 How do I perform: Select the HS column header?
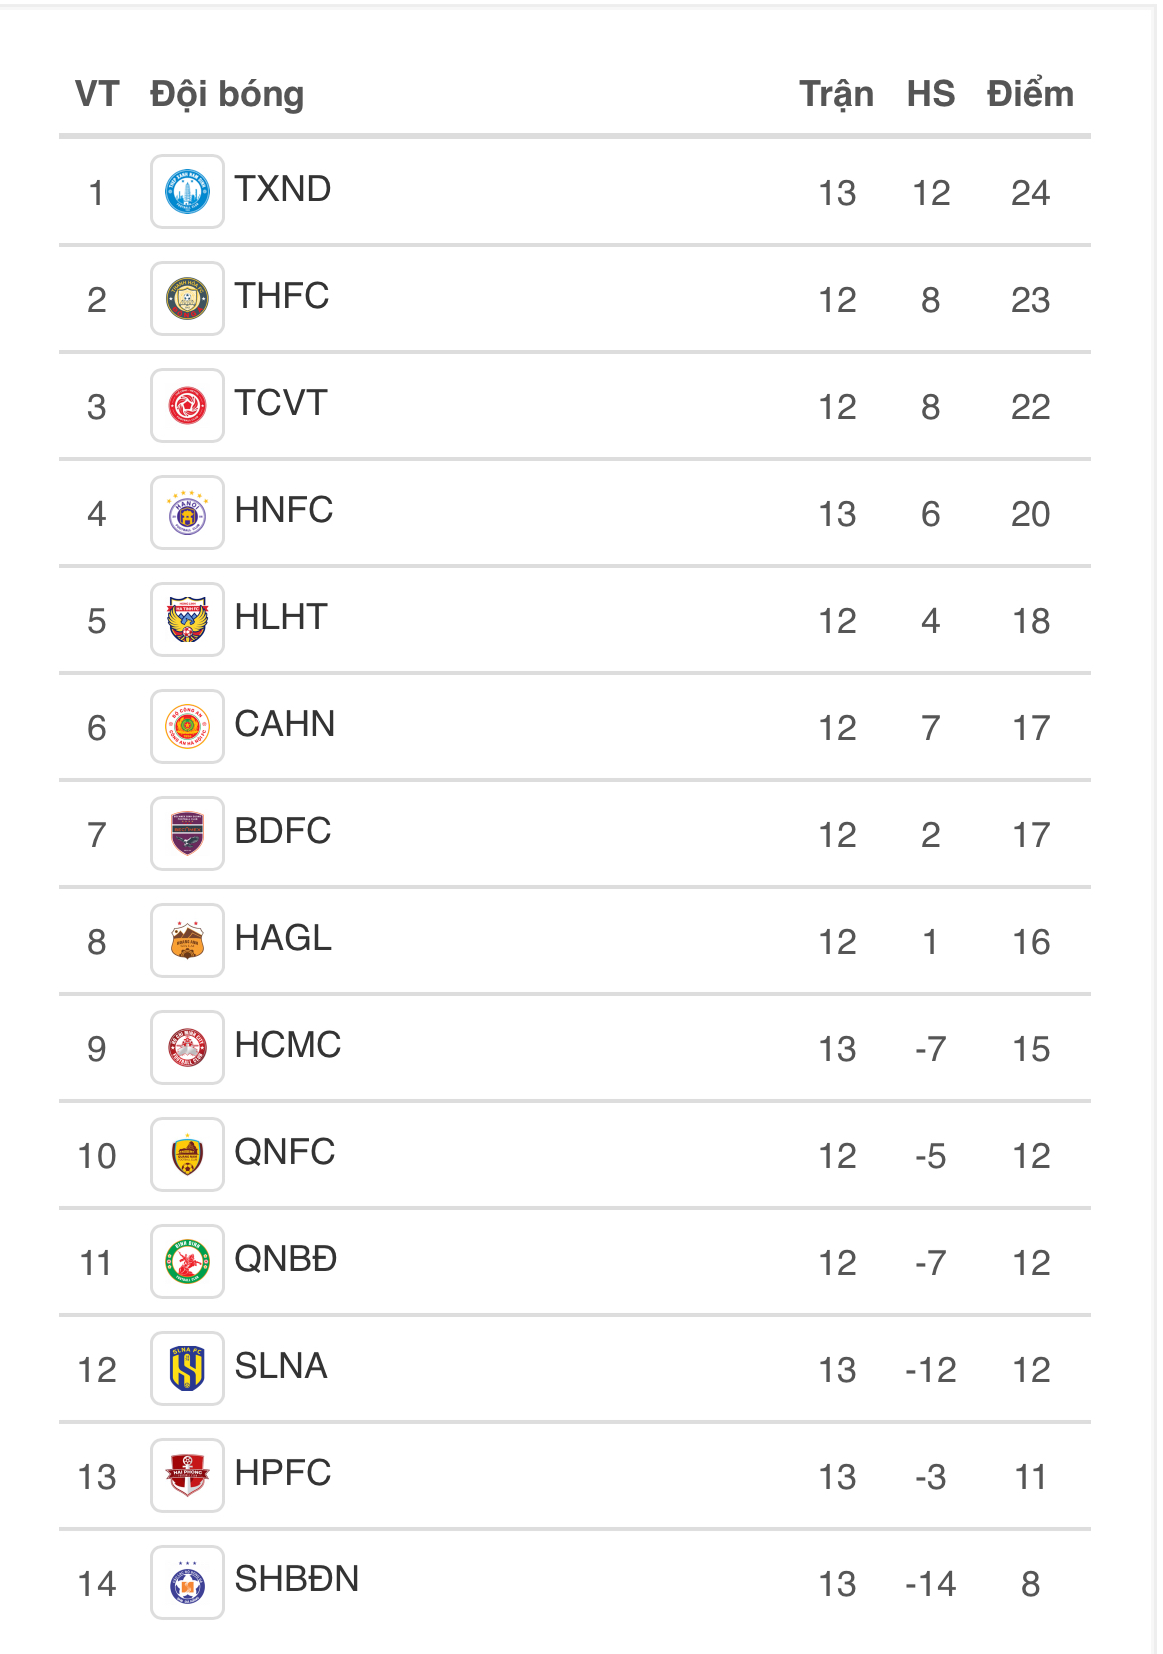(x=931, y=94)
